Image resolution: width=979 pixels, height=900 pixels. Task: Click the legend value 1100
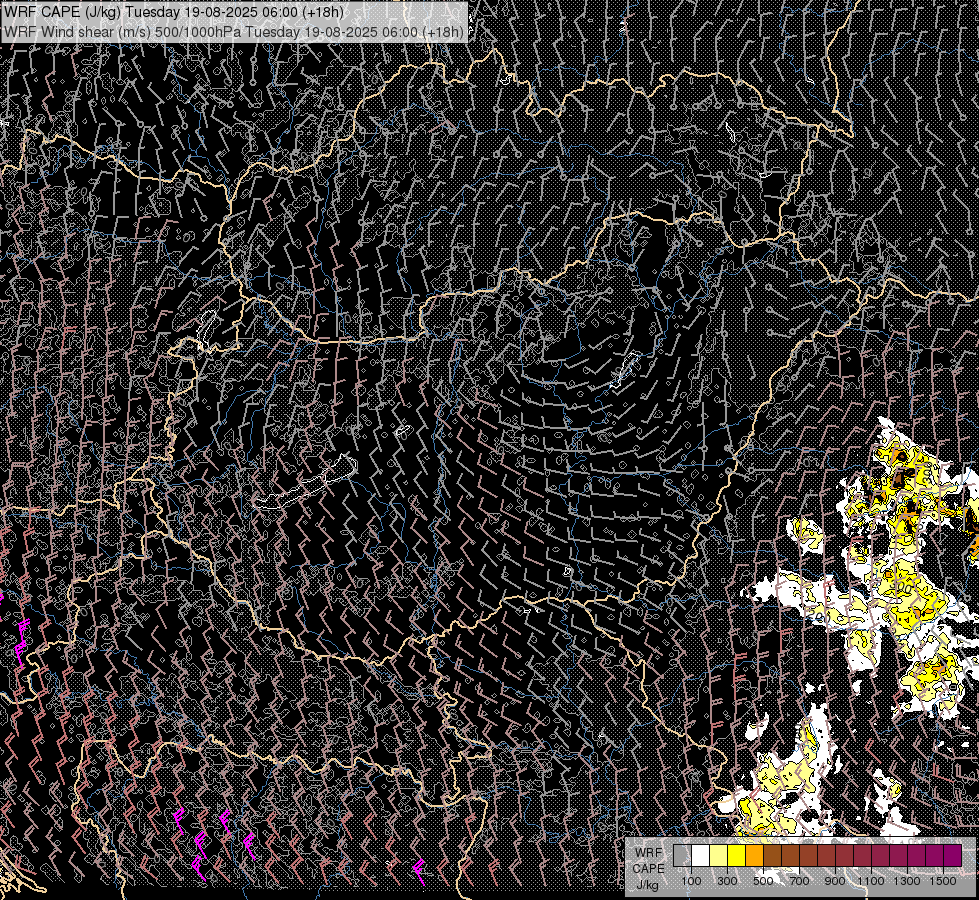pos(871,881)
